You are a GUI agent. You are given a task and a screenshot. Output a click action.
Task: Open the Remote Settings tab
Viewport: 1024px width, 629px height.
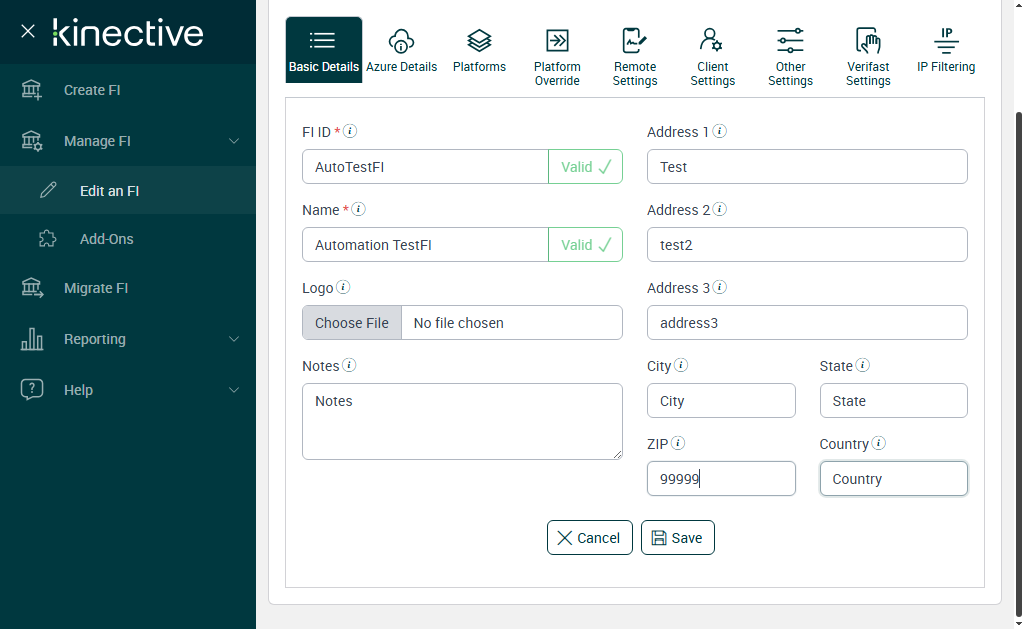coord(635,57)
